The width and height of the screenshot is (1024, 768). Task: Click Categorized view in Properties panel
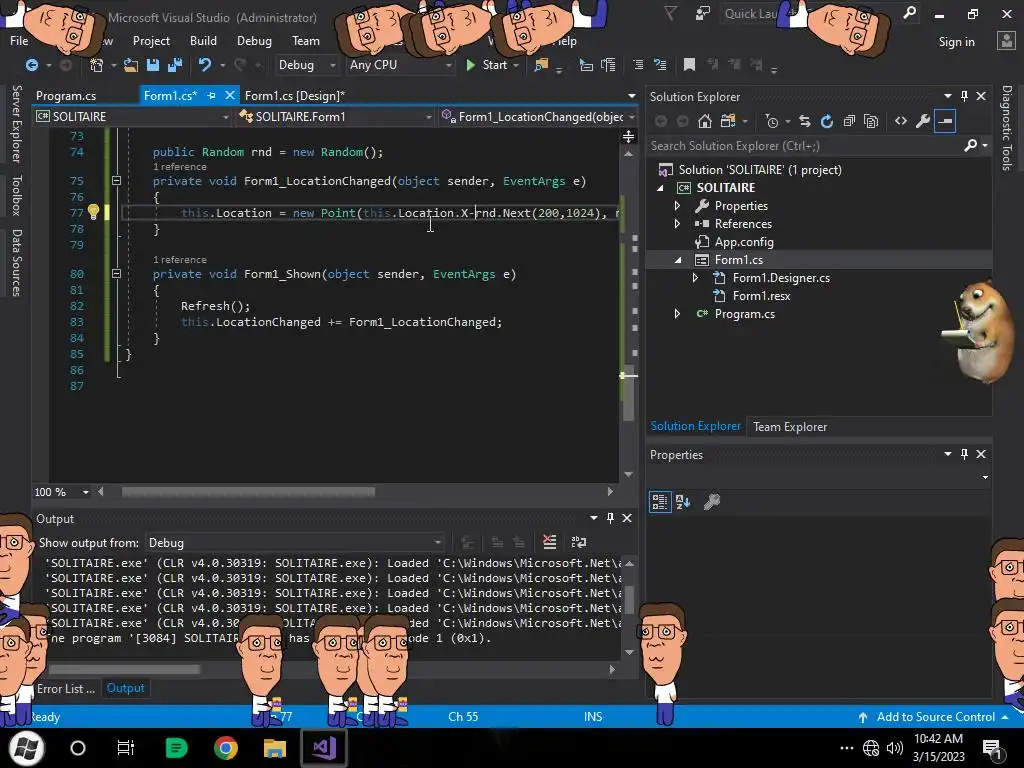pyautogui.click(x=660, y=502)
